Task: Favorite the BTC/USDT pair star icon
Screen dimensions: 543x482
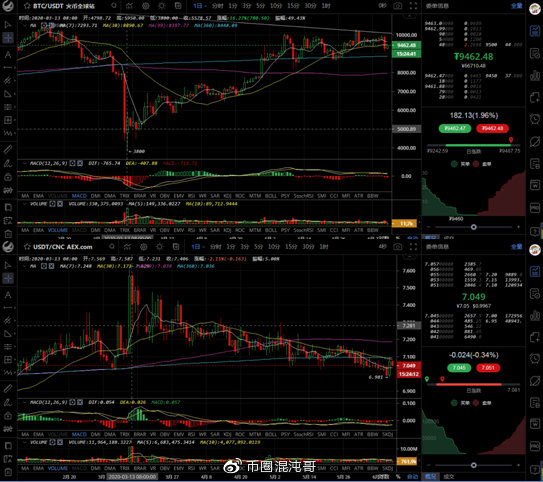Action: pyautogui.click(x=27, y=6)
